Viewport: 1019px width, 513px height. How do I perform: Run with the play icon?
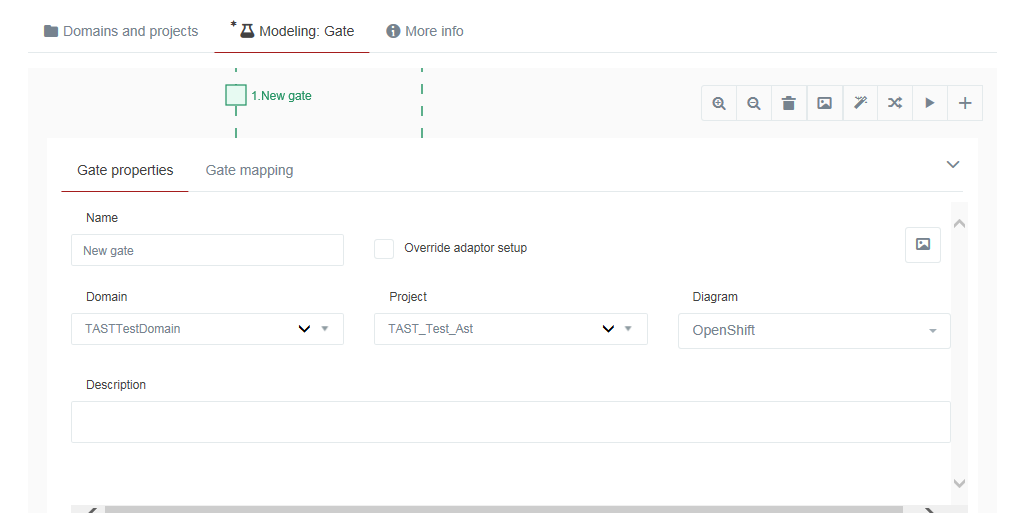coord(930,103)
